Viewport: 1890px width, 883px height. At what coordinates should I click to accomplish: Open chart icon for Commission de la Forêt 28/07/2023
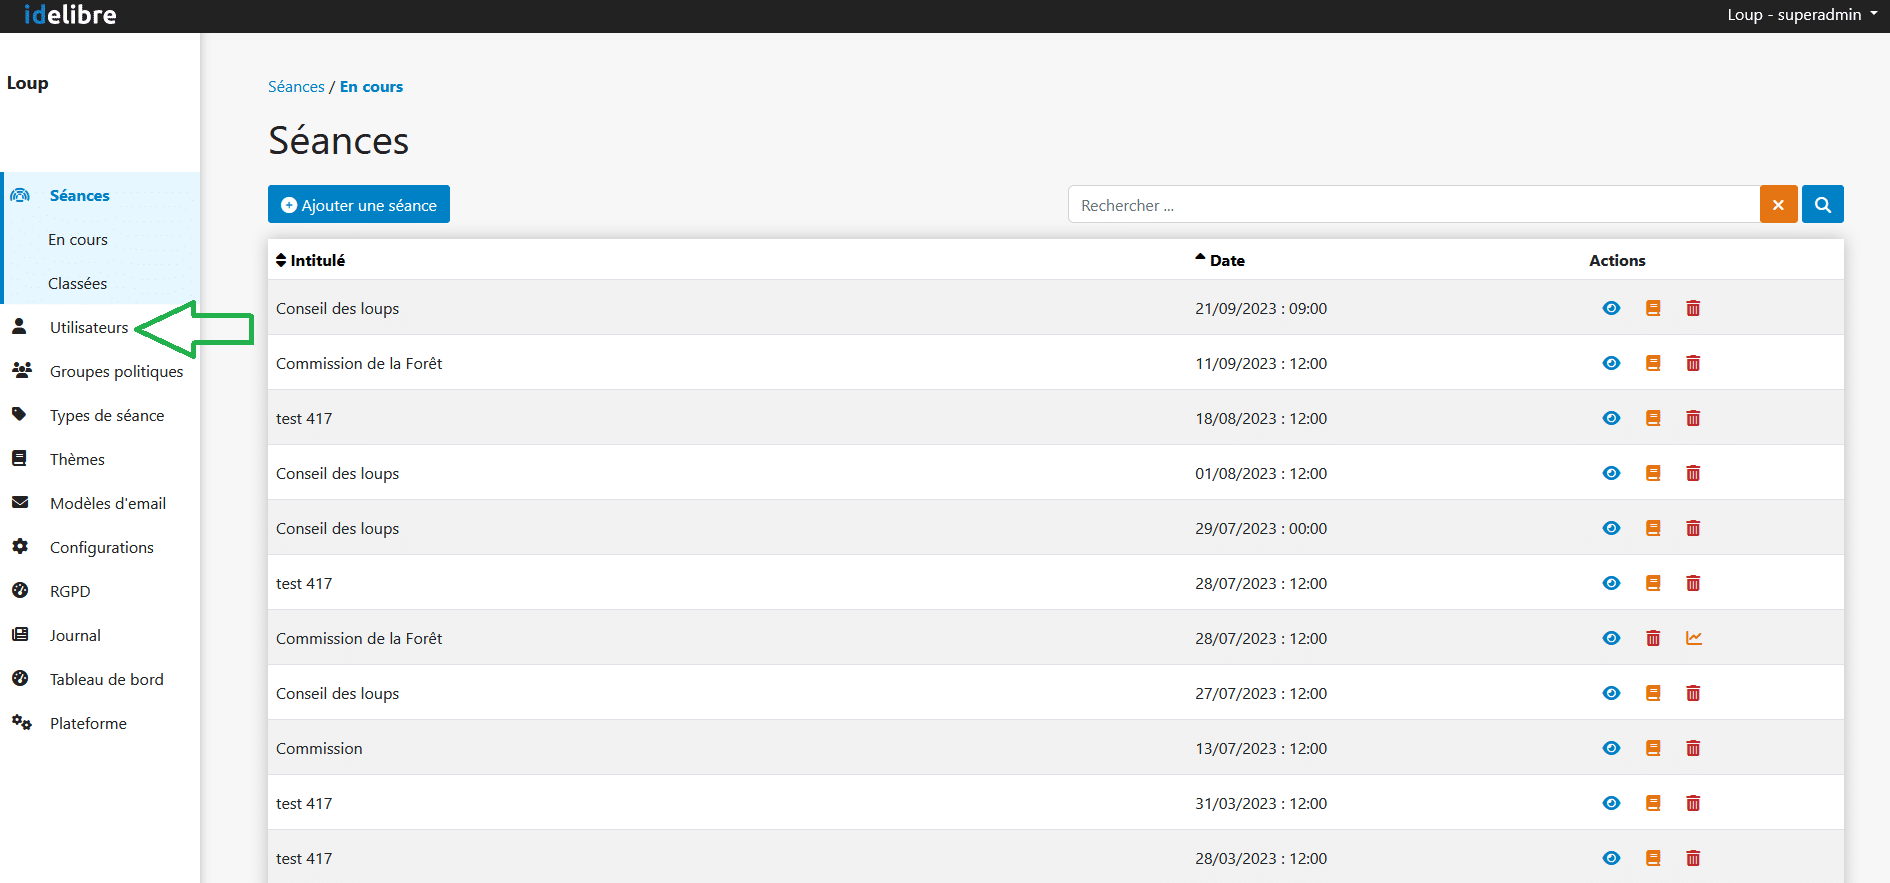click(x=1694, y=638)
